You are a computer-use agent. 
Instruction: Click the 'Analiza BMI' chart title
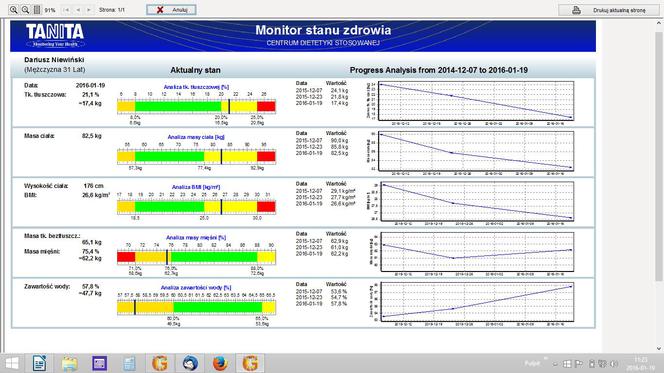pos(196,187)
